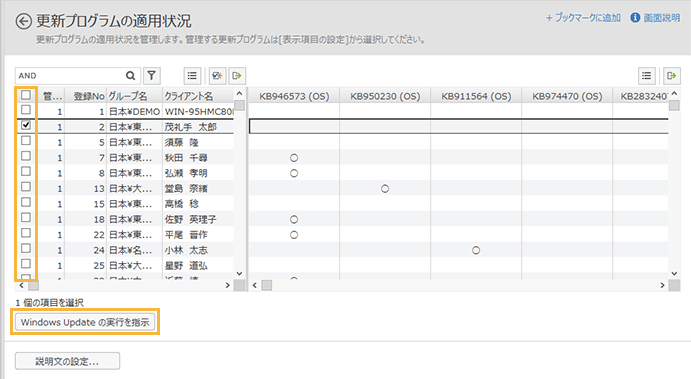This screenshot has width=691, height=379.
Task: Click Windows Update の実行を指示 button
Action: click(x=85, y=322)
